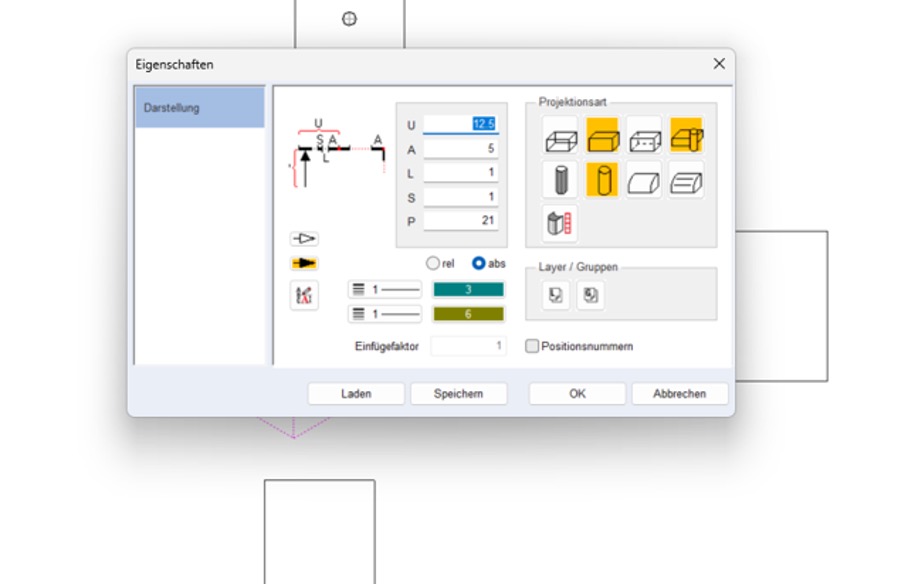This screenshot has height=584, width=908.
Task: Open the line style dropdown beside teal swatch
Action: coord(385,290)
